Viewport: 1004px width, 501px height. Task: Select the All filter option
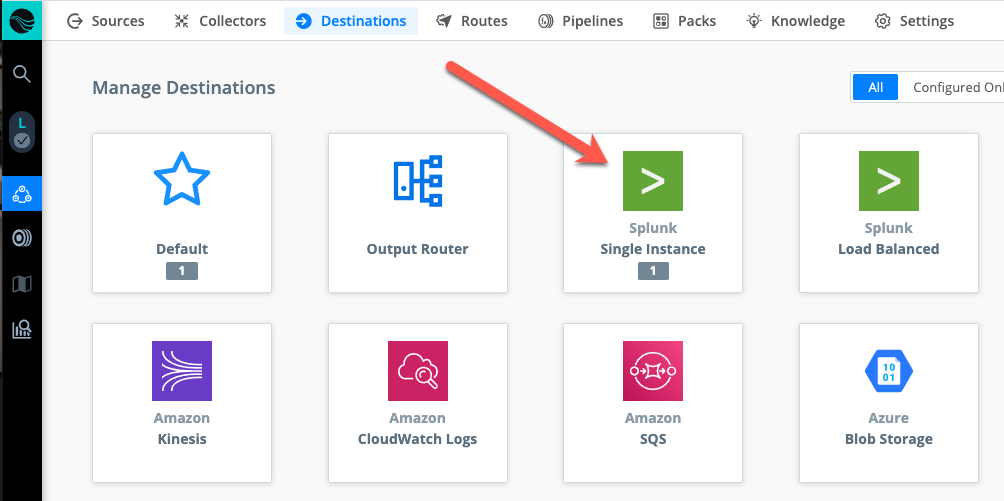coord(875,87)
